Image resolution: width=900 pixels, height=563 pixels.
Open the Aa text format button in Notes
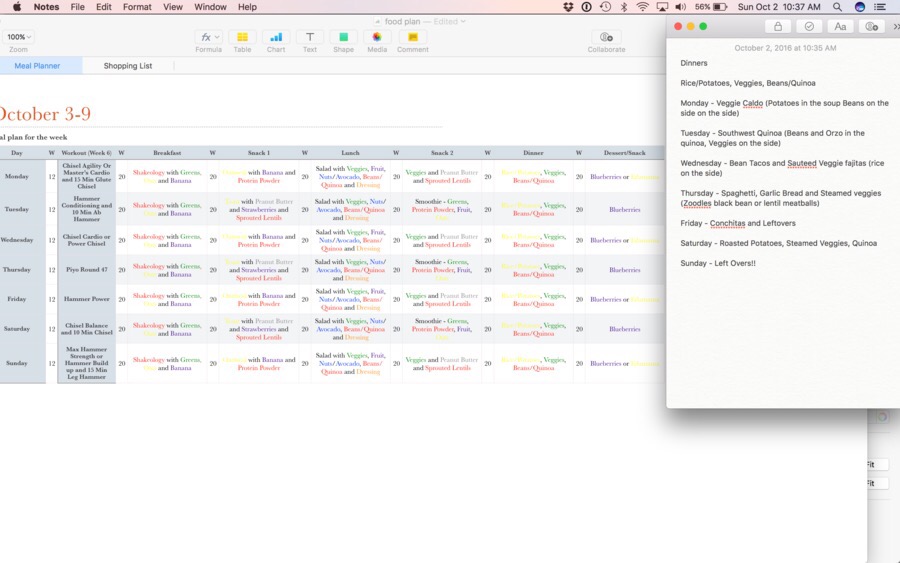click(x=840, y=27)
